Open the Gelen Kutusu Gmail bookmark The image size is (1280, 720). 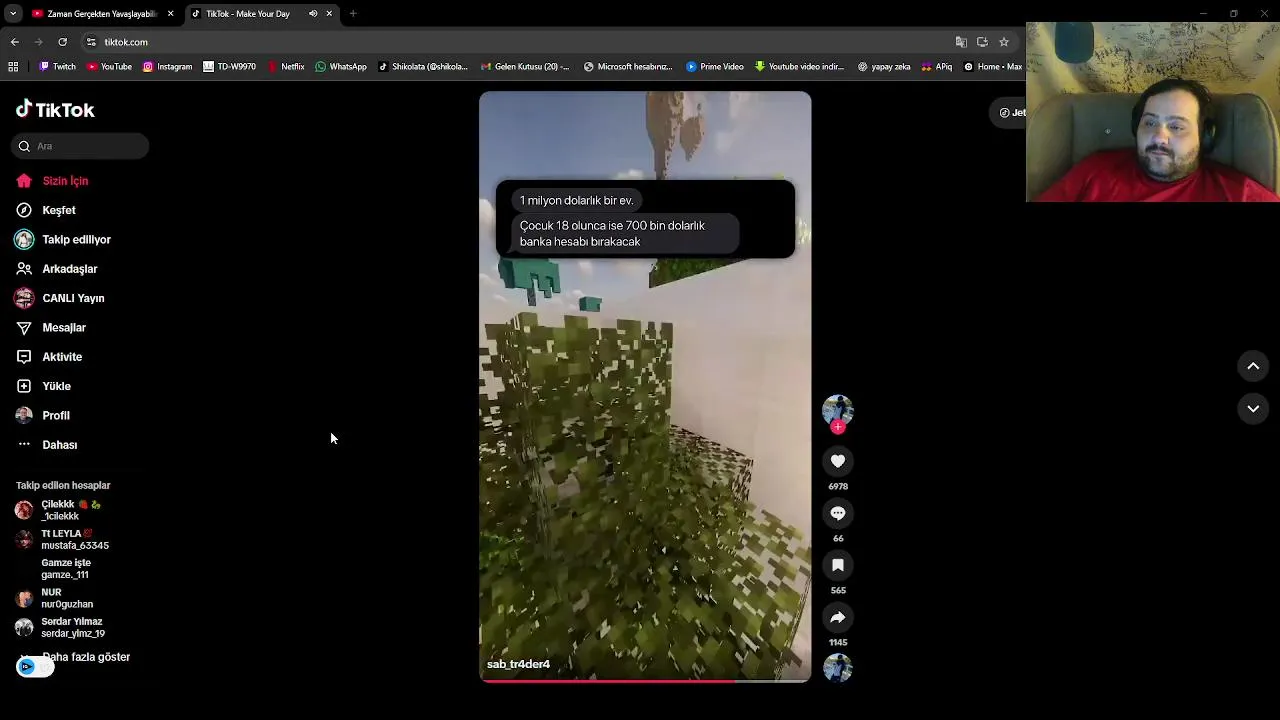tap(525, 67)
